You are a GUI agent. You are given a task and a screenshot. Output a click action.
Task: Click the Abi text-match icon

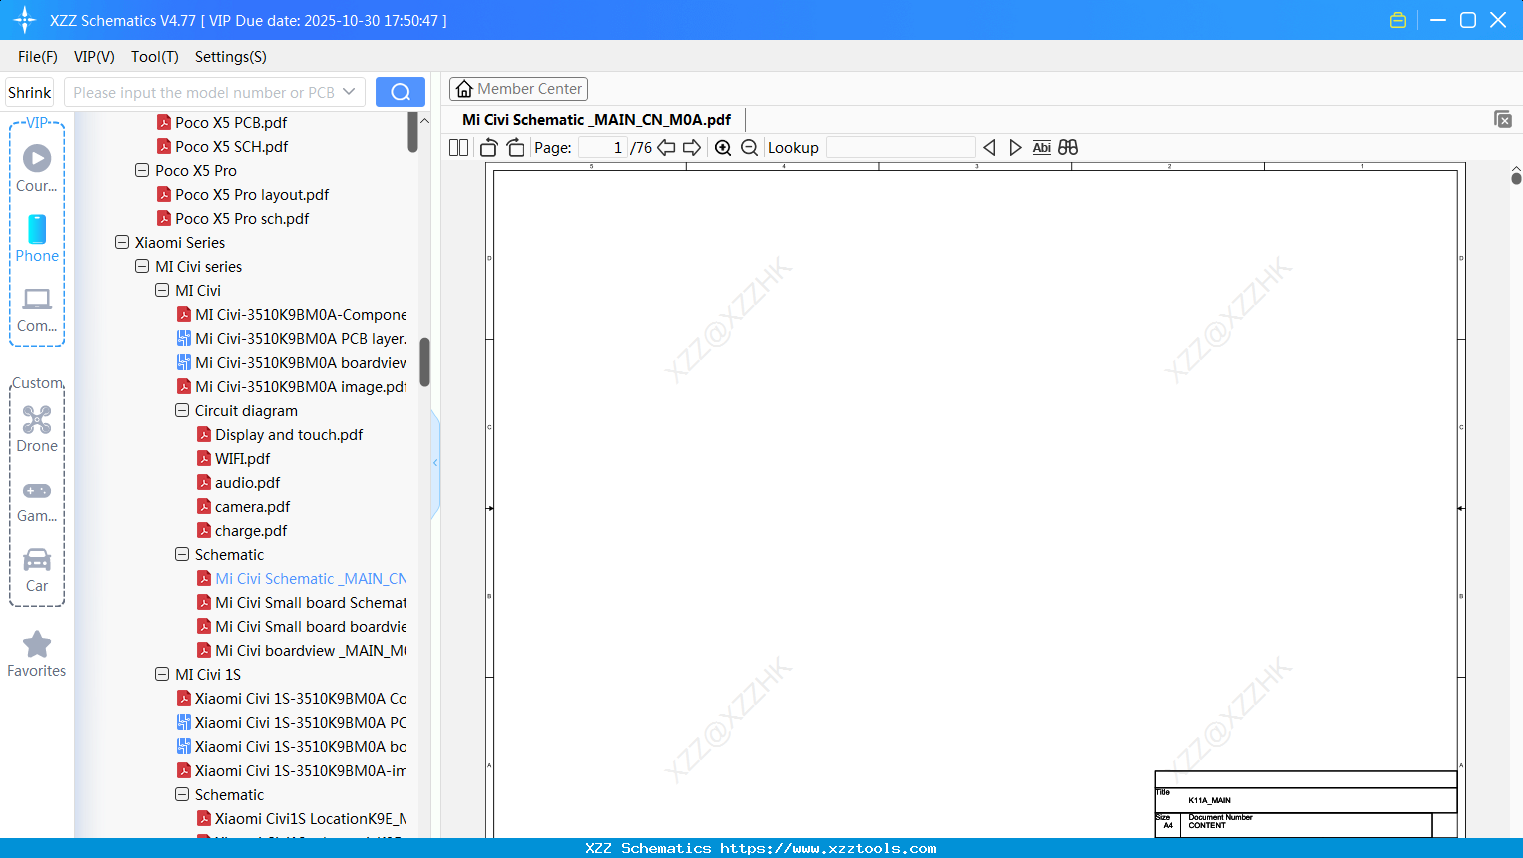pos(1041,148)
